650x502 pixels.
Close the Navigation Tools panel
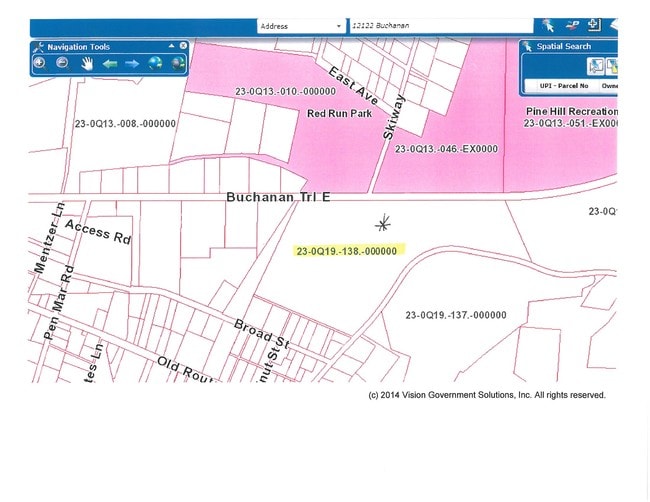183,46
